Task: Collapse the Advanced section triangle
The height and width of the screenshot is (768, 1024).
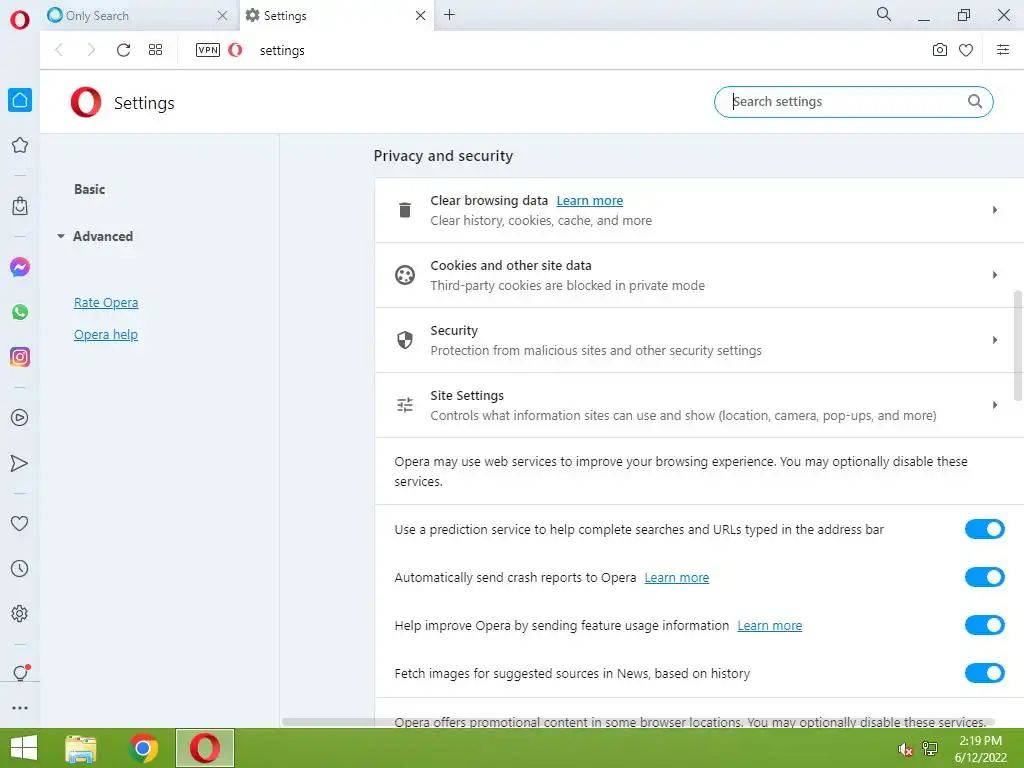Action: pos(61,236)
